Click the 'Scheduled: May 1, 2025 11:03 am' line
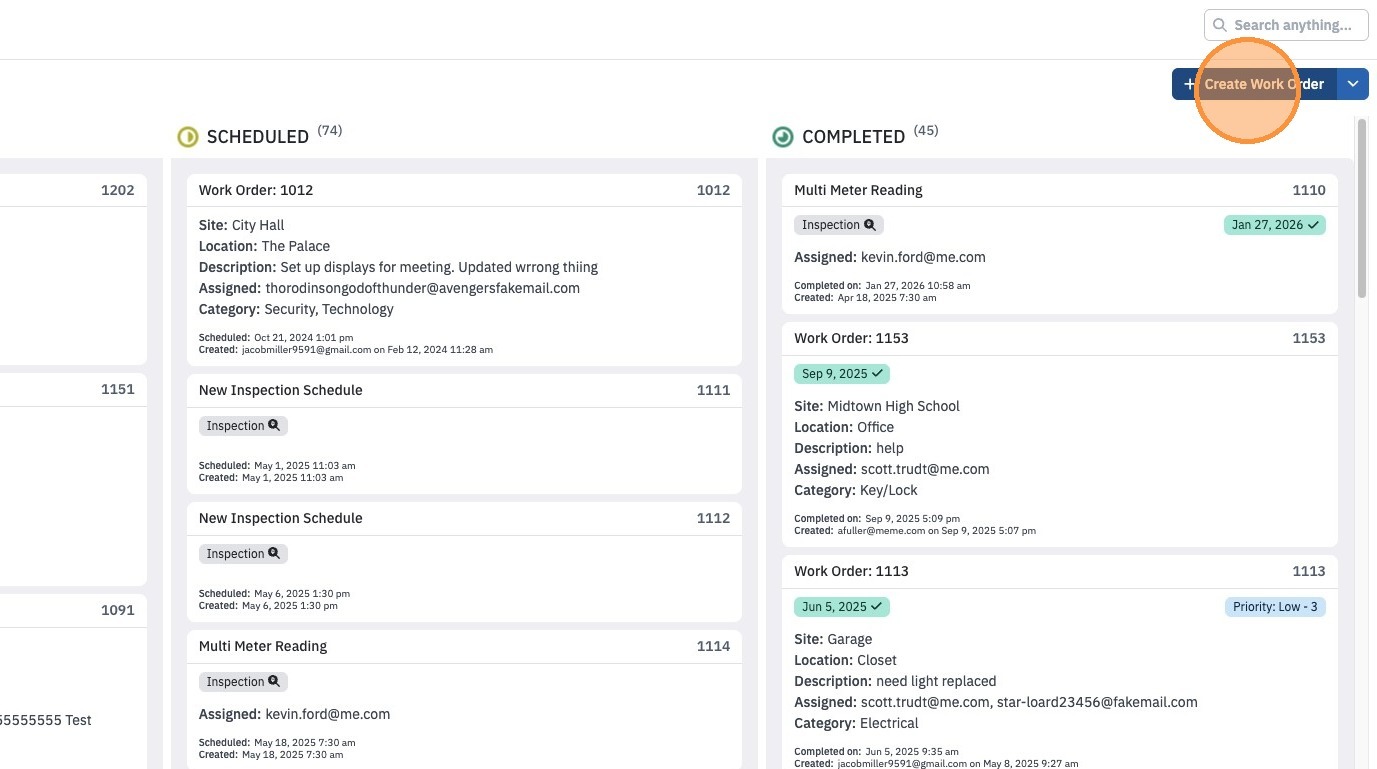The width and height of the screenshot is (1377, 769). pyautogui.click(x=277, y=466)
